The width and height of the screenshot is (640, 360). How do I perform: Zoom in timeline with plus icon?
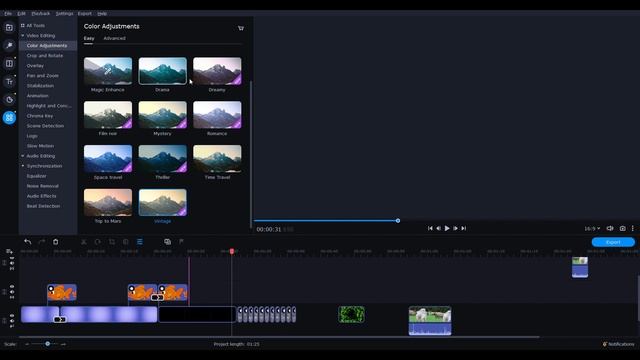[x=63, y=344]
